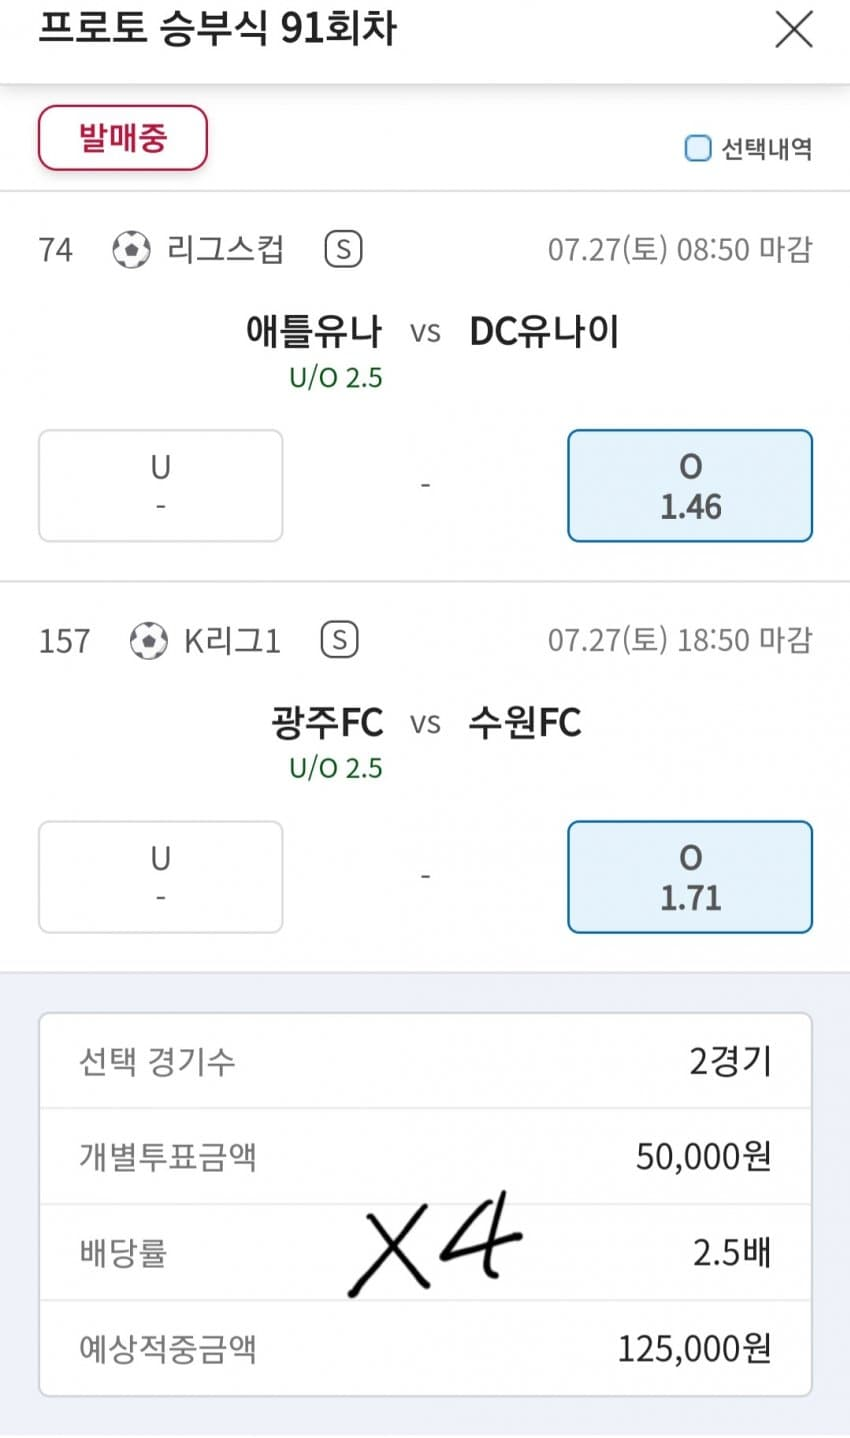Select Under for 애틀유나 vs DC유나이
Screen dimensions: 850x1438
(x=160, y=486)
